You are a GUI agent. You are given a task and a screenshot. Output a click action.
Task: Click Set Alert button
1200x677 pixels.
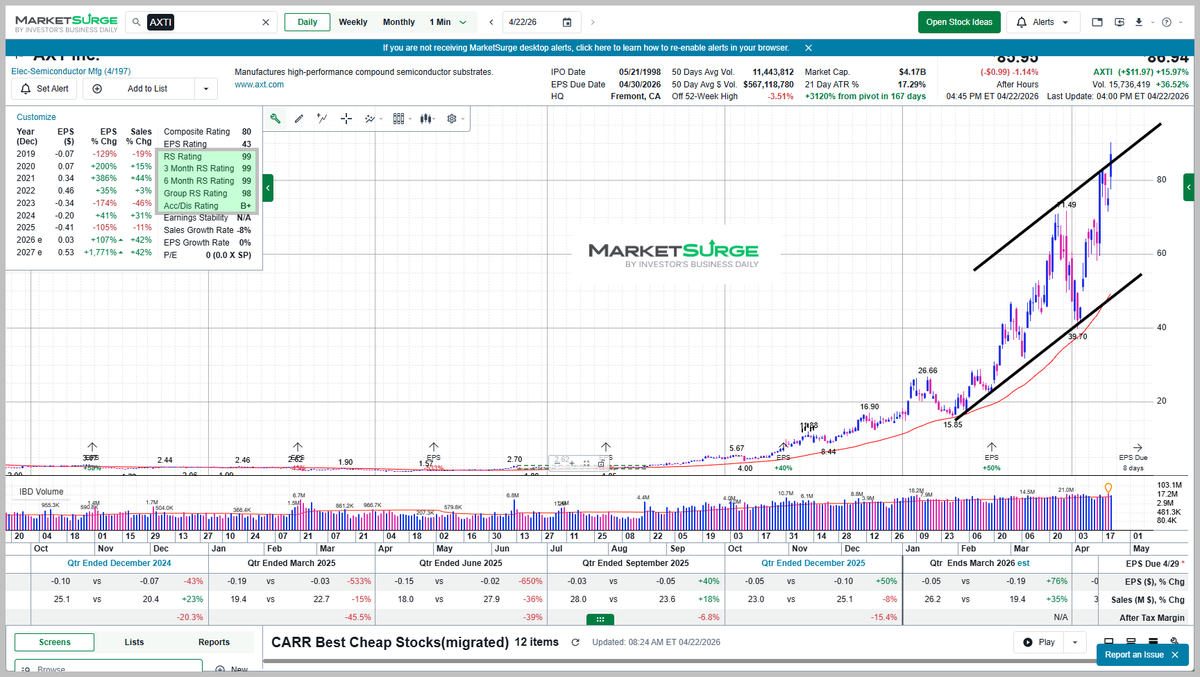43,88
